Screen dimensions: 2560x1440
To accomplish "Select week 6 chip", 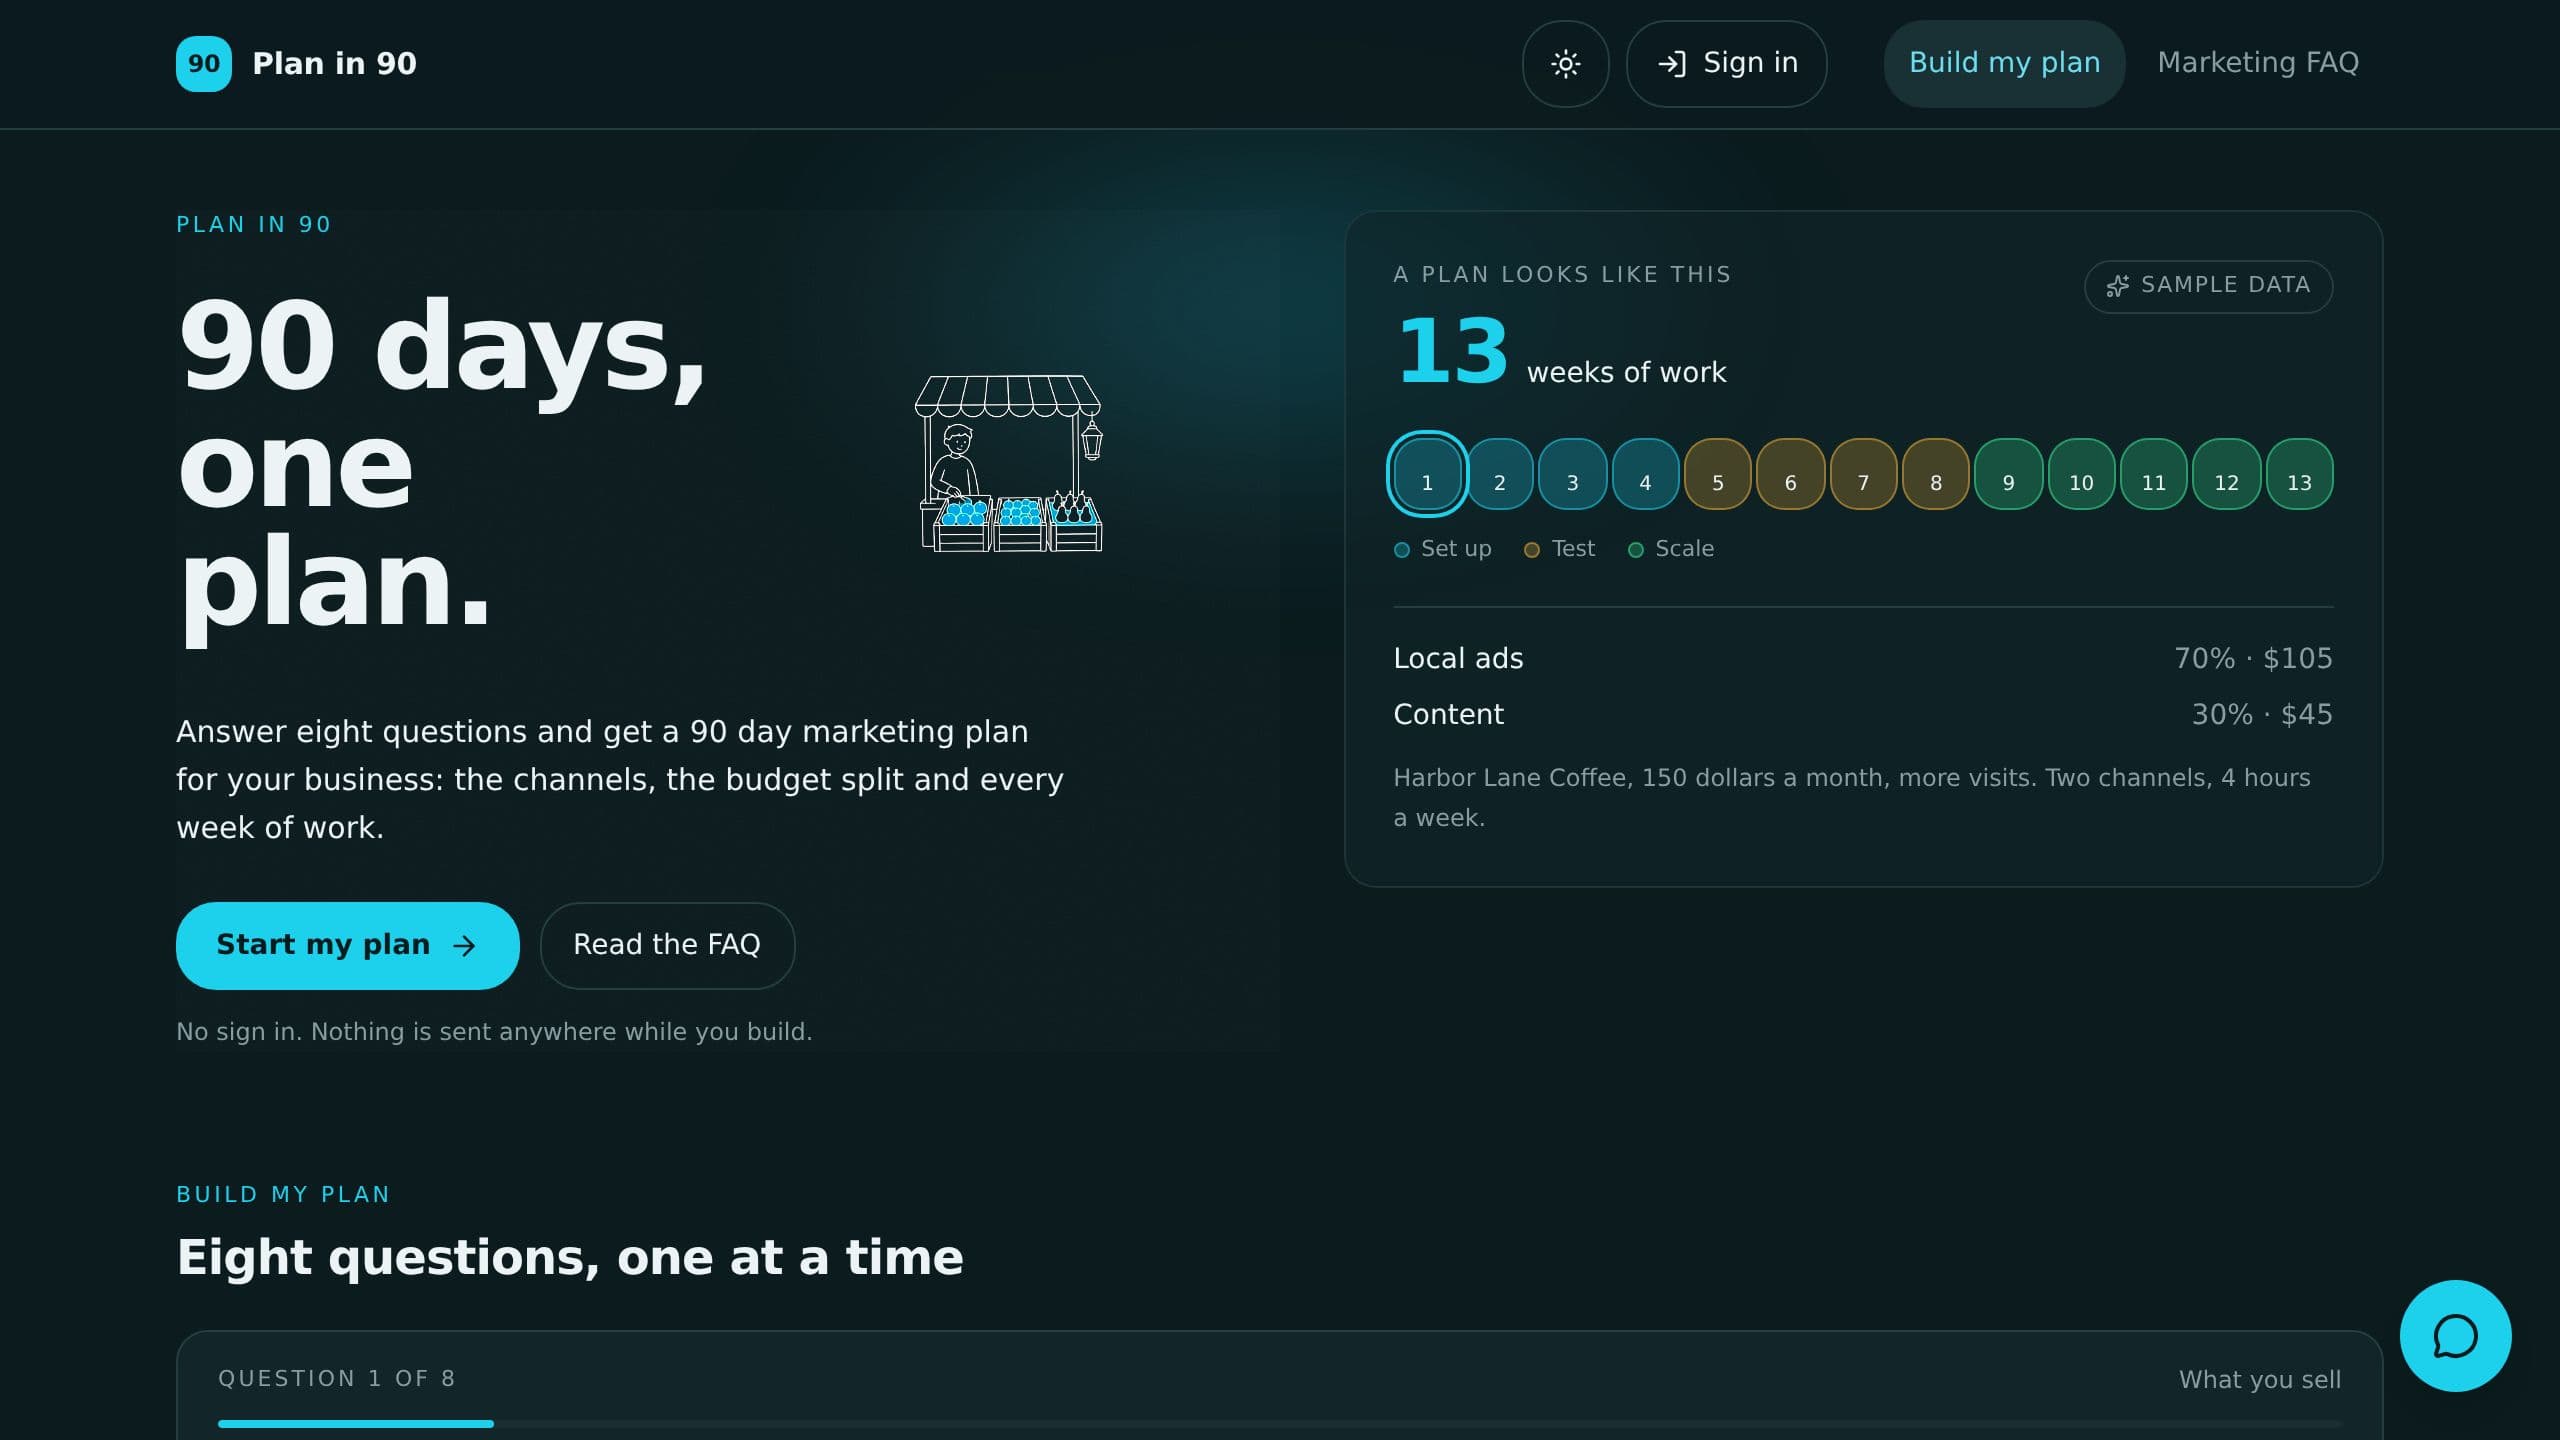I will point(1790,474).
